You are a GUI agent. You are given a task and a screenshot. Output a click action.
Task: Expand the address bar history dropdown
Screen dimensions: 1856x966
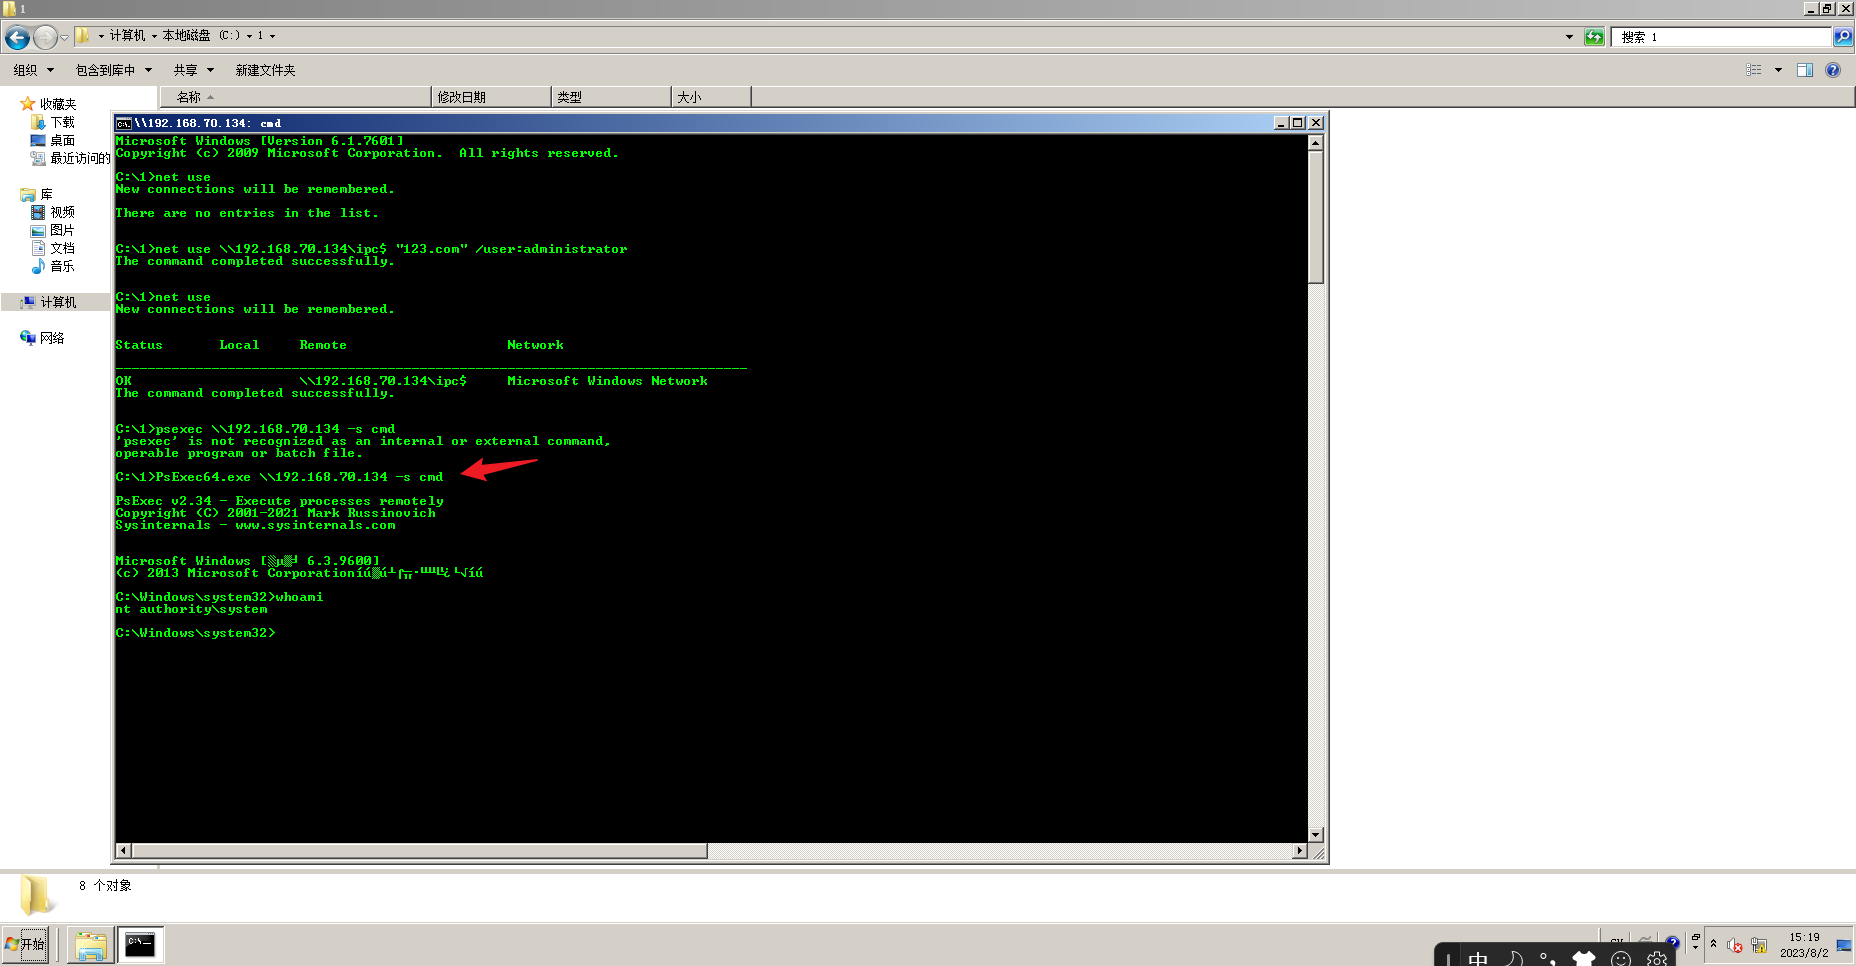tap(1570, 37)
